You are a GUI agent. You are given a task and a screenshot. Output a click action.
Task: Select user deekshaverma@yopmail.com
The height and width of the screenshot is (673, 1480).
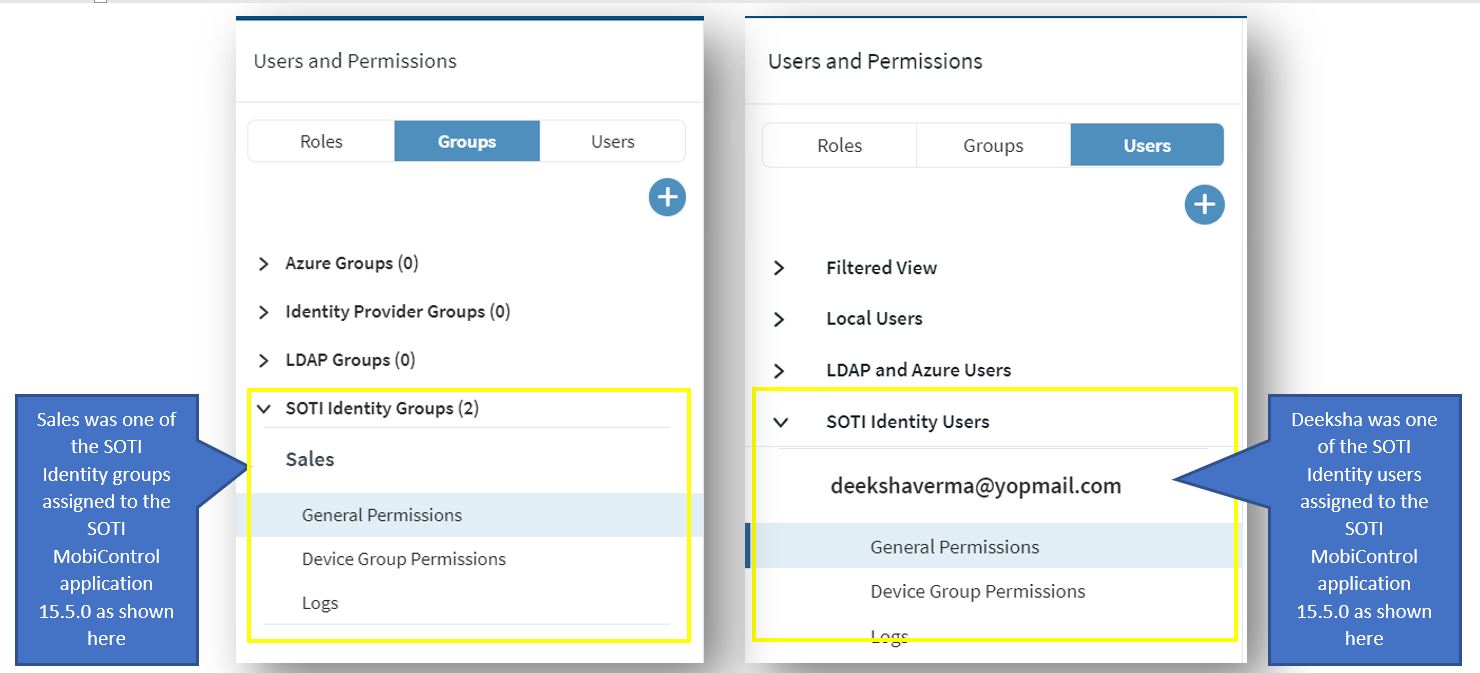pyautogui.click(x=975, y=486)
